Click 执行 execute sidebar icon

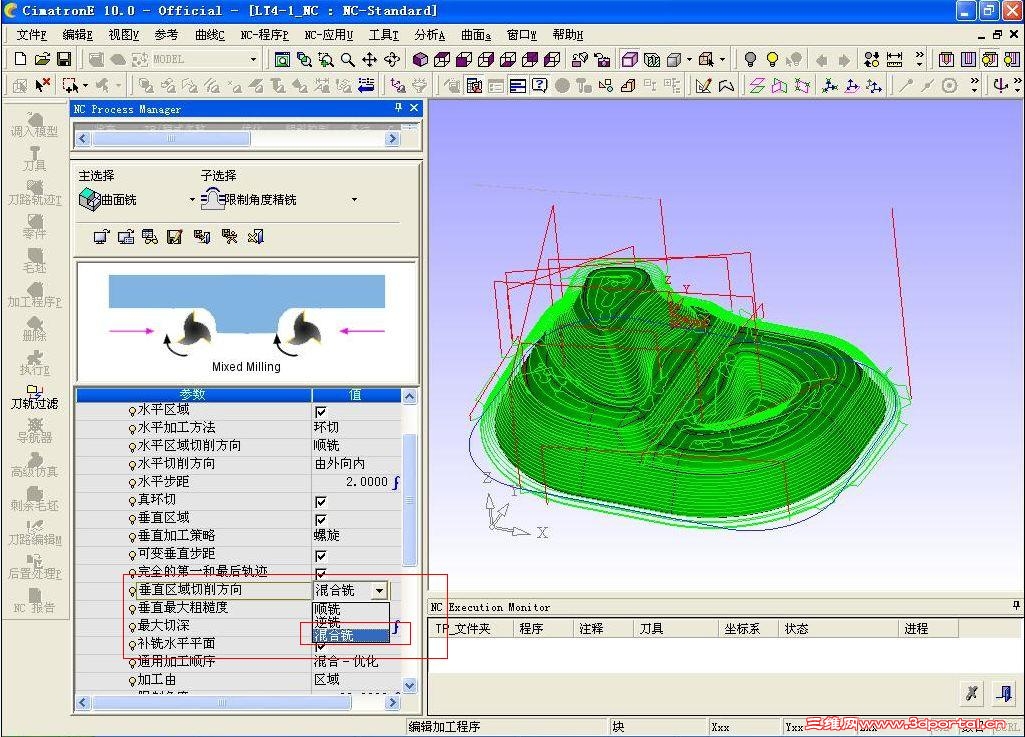[x=35, y=362]
